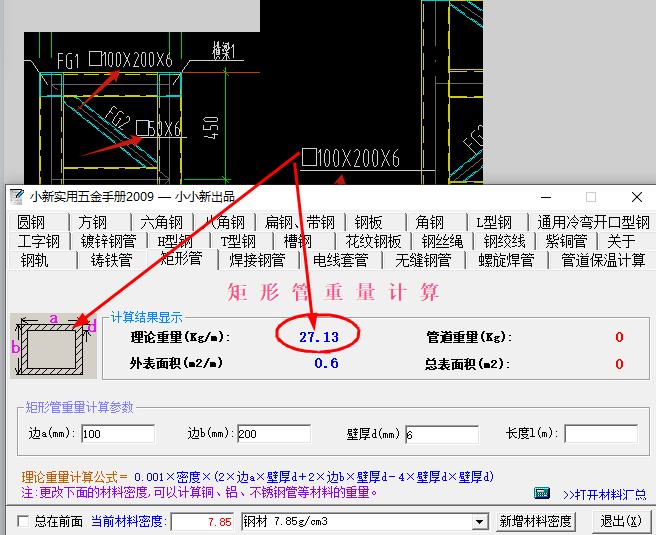Image resolution: width=656 pixels, height=535 pixels.
Task: Click the 理论重量计算公式 formula text
Action: [x=257, y=477]
